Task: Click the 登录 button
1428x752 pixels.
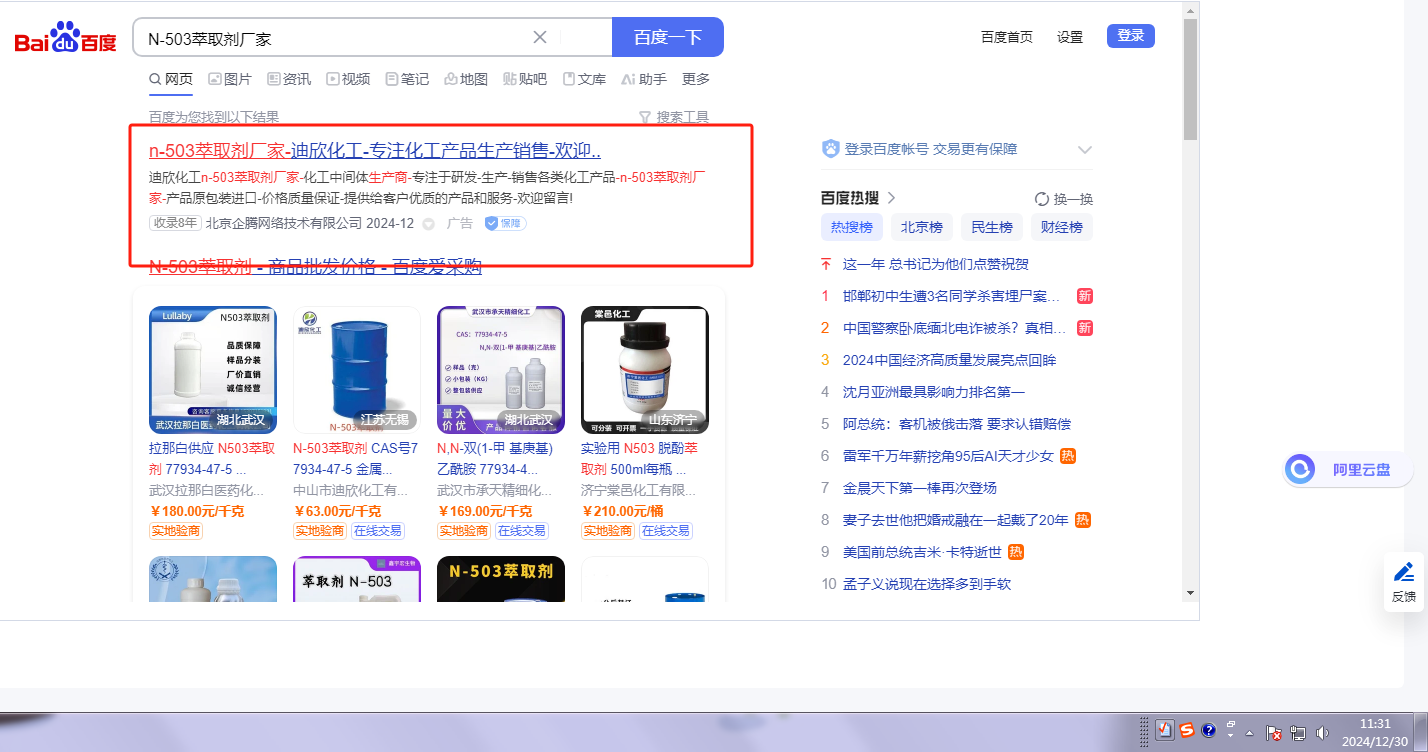Action: coord(1131,36)
